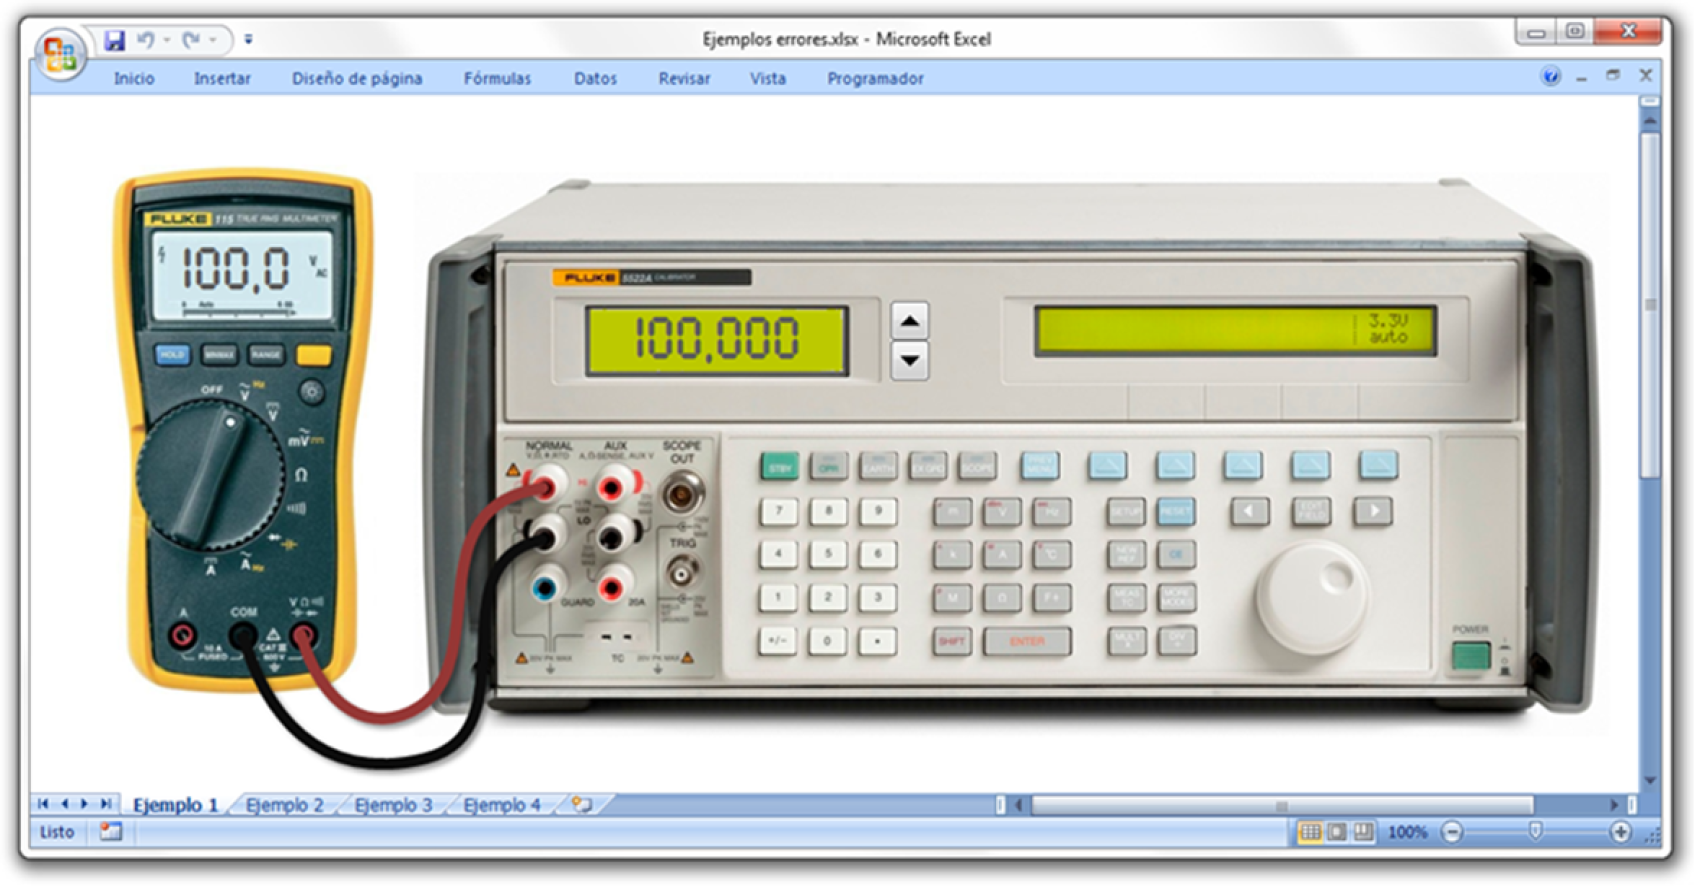Switch to sheet Ejemplo 3
Screen dimensions: 1694x886
click(393, 805)
